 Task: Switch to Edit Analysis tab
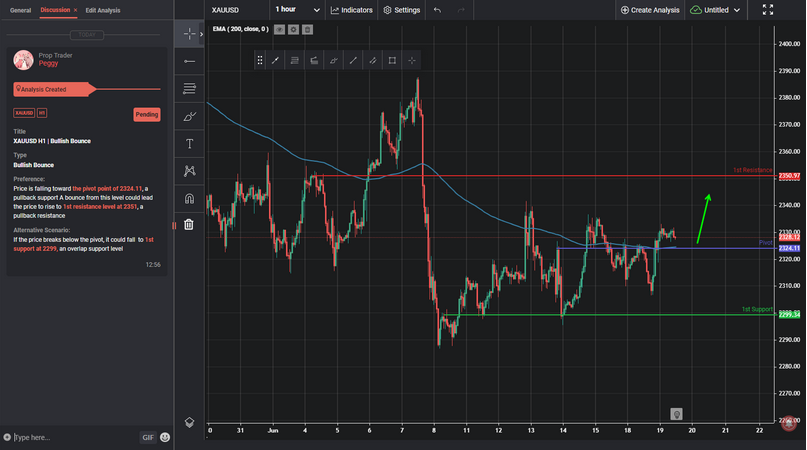pyautogui.click(x=103, y=10)
